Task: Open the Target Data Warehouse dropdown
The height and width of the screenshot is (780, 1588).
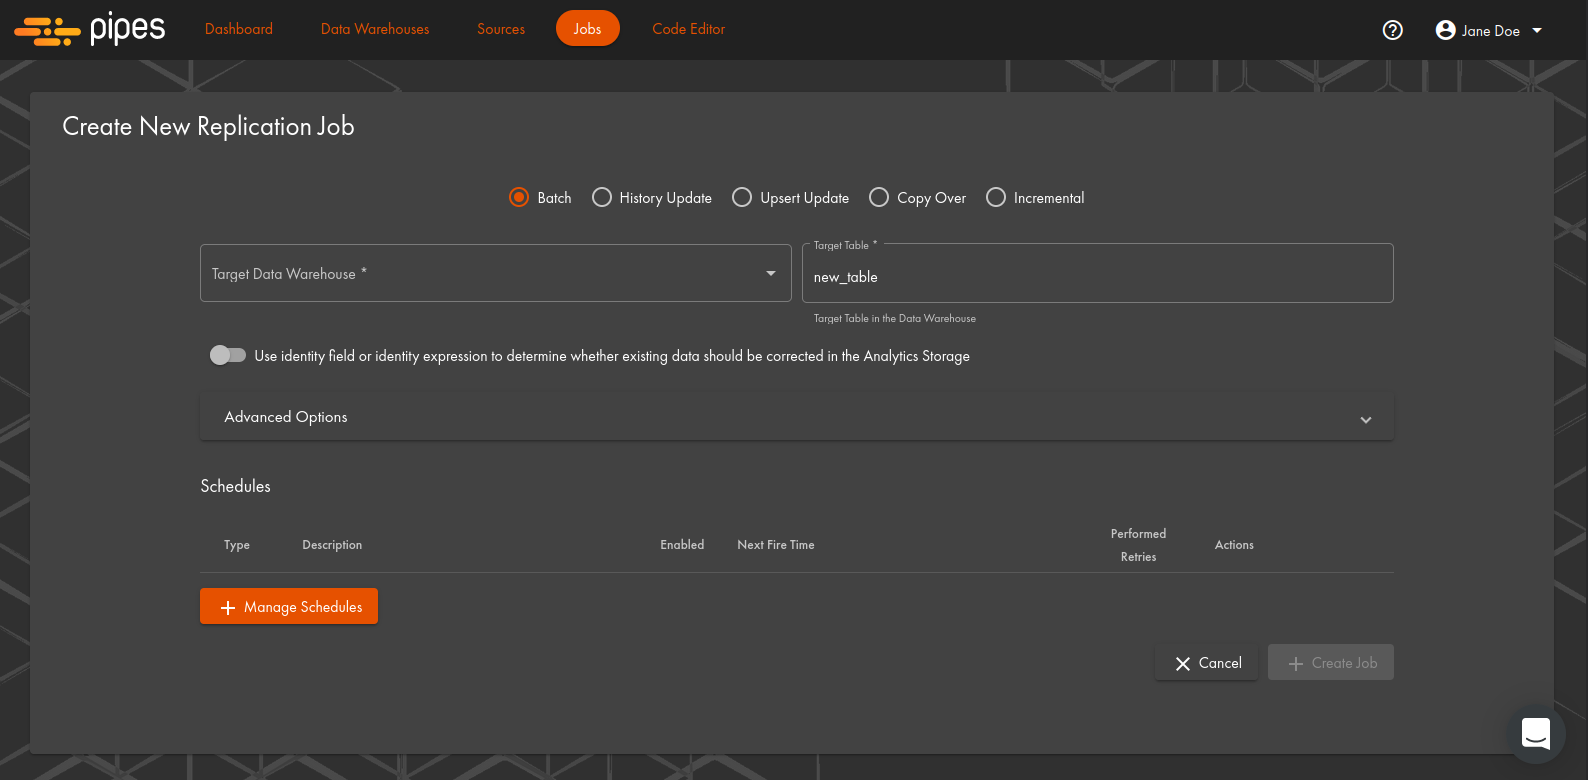Action: point(495,273)
